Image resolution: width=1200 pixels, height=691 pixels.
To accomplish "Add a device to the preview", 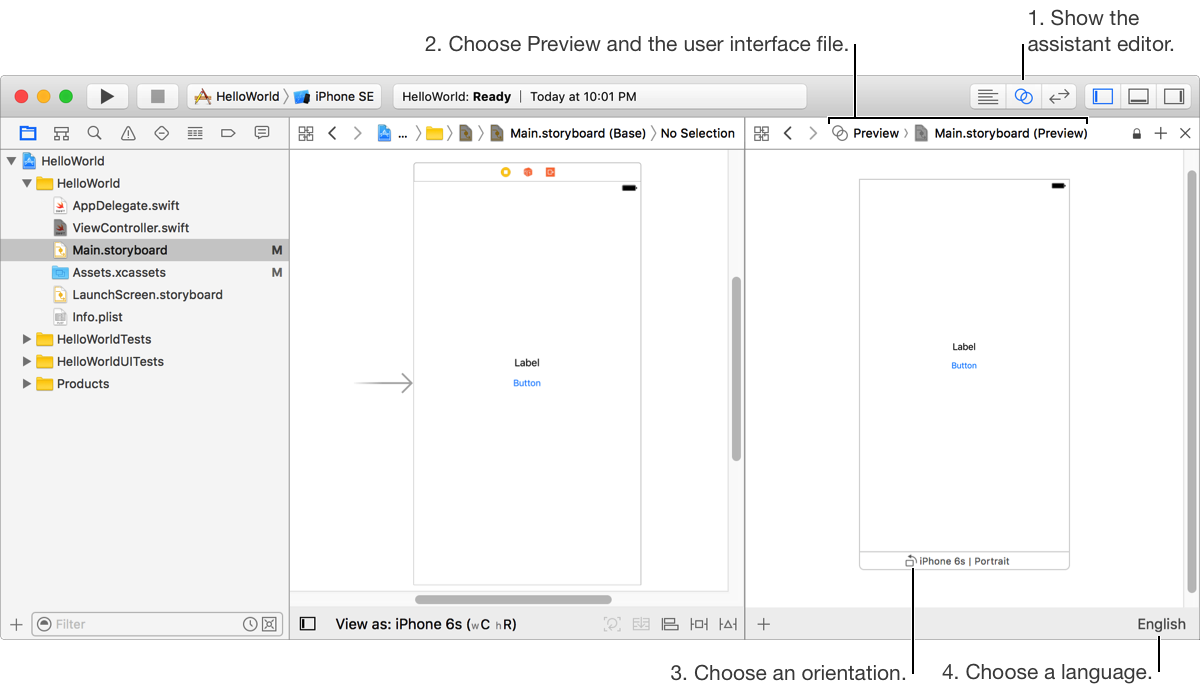I will [763, 624].
